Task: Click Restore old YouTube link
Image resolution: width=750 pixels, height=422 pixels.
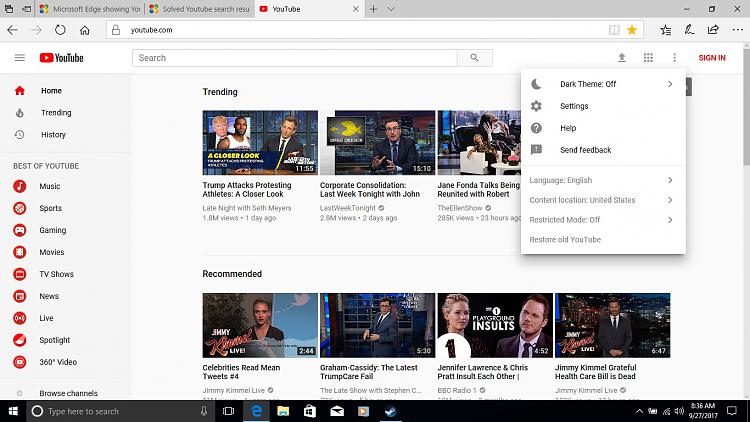Action: click(x=565, y=240)
